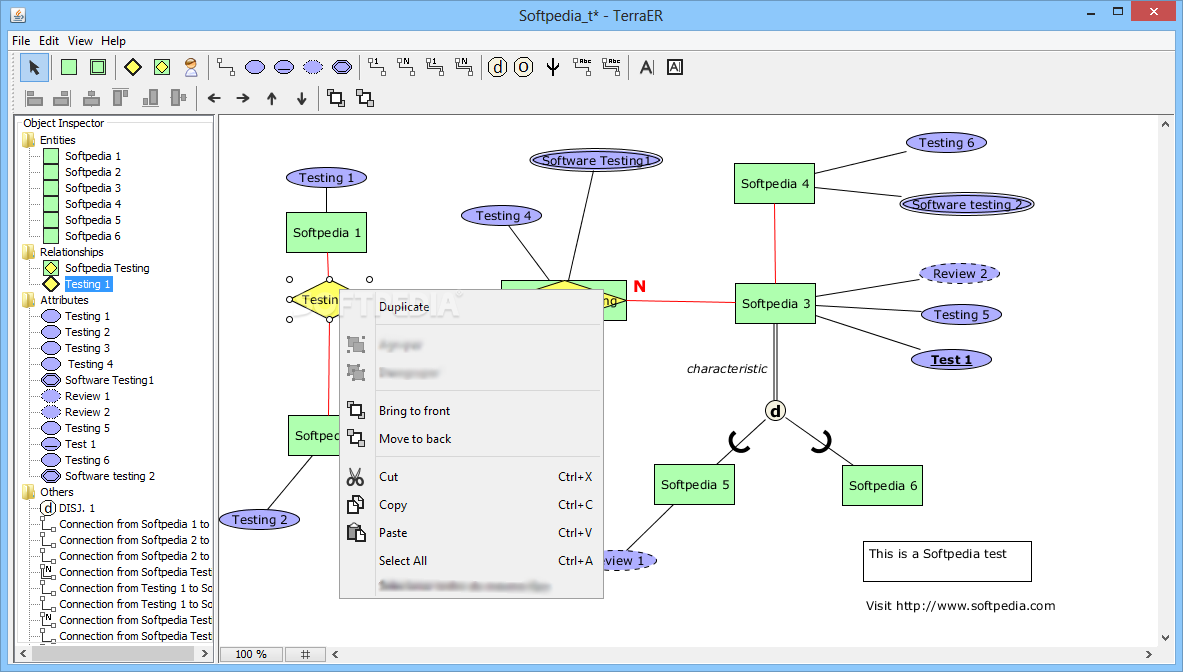Viewport: 1183px width, 672px height.
Task: Select the Relationships folder in Object Inspector
Action: (x=72, y=252)
